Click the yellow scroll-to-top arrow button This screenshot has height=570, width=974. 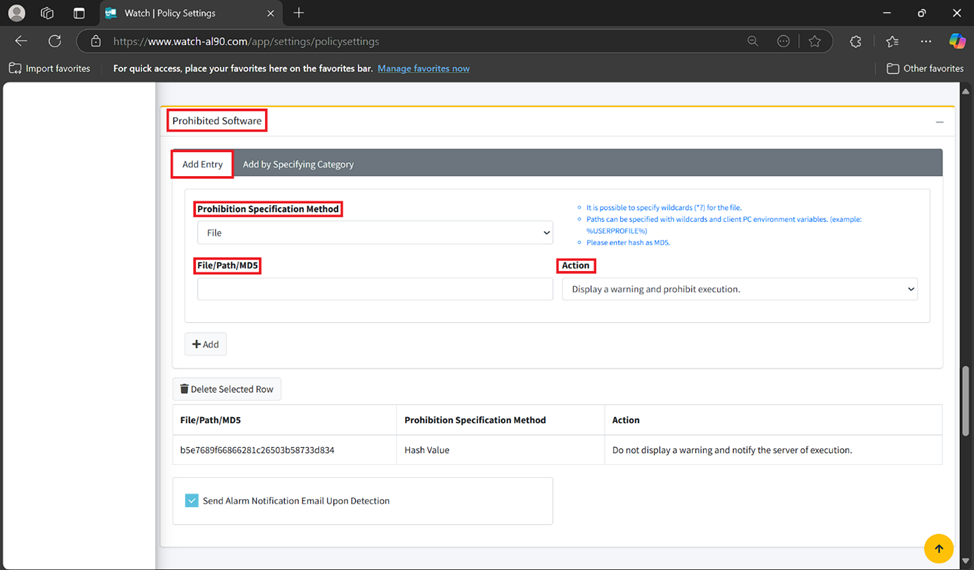(938, 549)
